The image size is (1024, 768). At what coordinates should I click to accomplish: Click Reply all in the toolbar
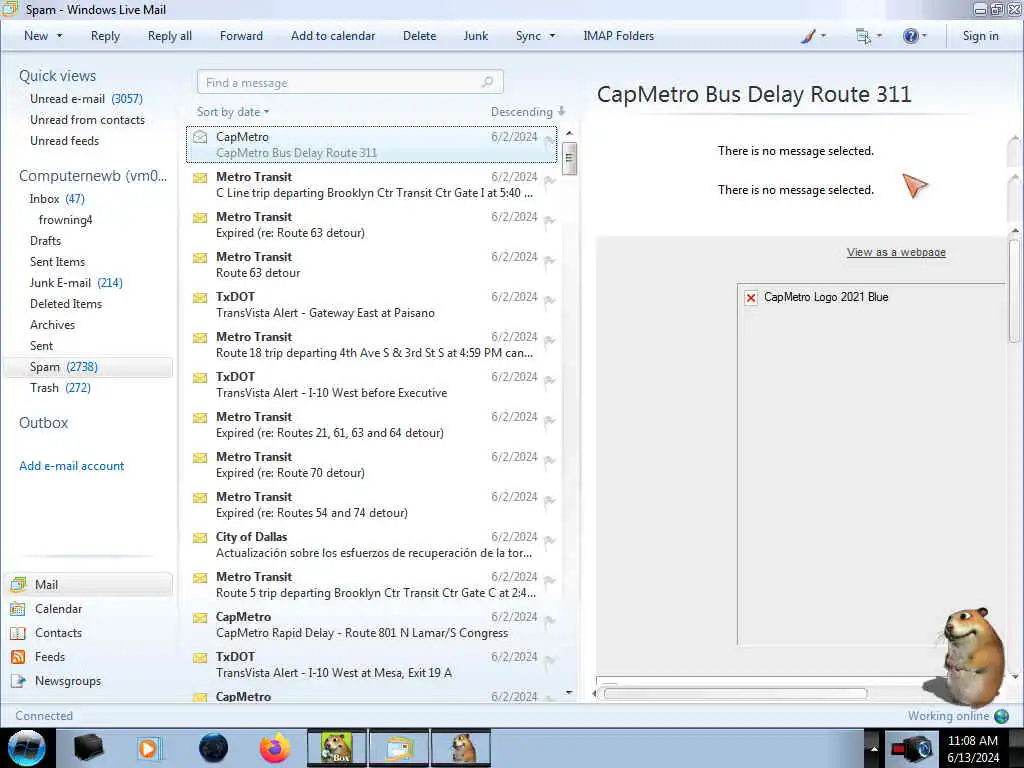170,36
